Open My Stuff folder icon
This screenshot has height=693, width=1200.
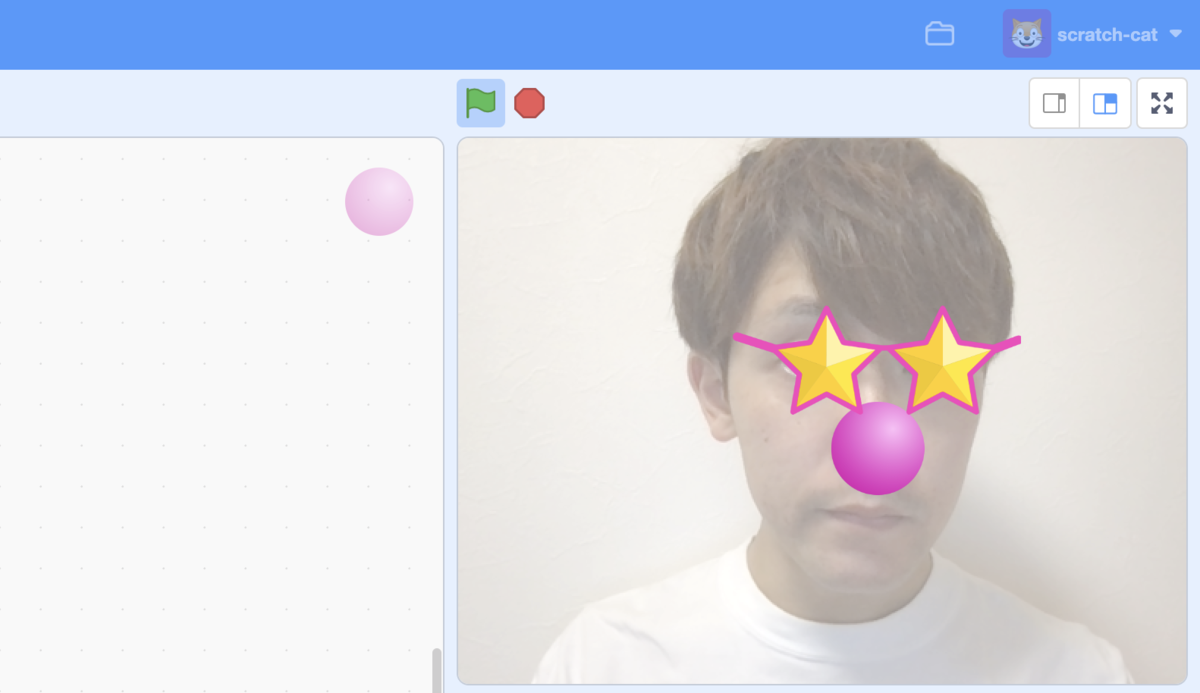tap(939, 34)
